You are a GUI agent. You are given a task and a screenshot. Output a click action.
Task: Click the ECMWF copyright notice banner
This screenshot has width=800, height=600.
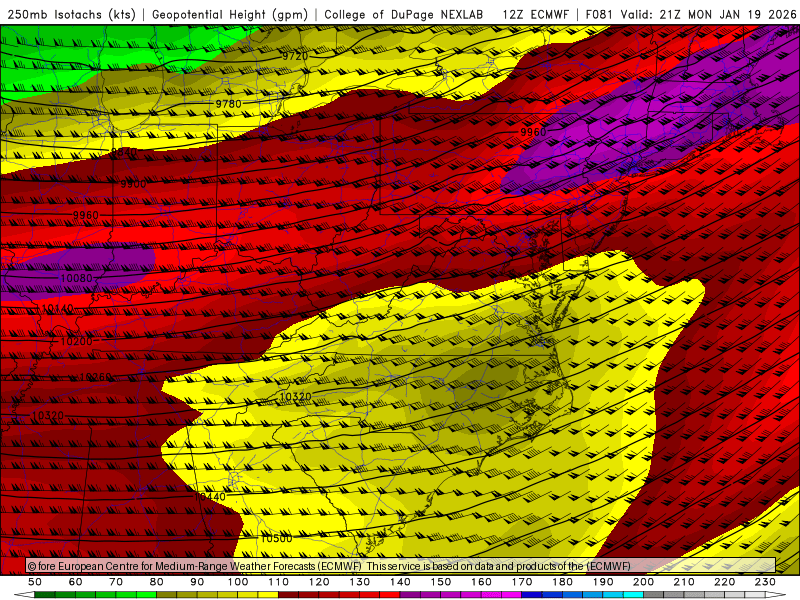tap(401, 566)
